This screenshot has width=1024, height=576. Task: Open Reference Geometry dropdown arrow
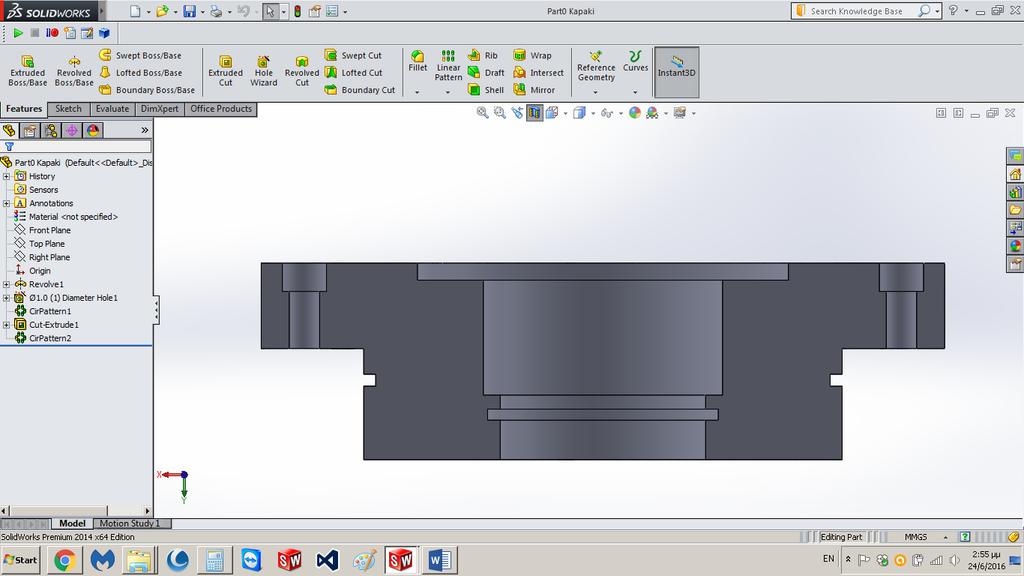[x=595, y=93]
